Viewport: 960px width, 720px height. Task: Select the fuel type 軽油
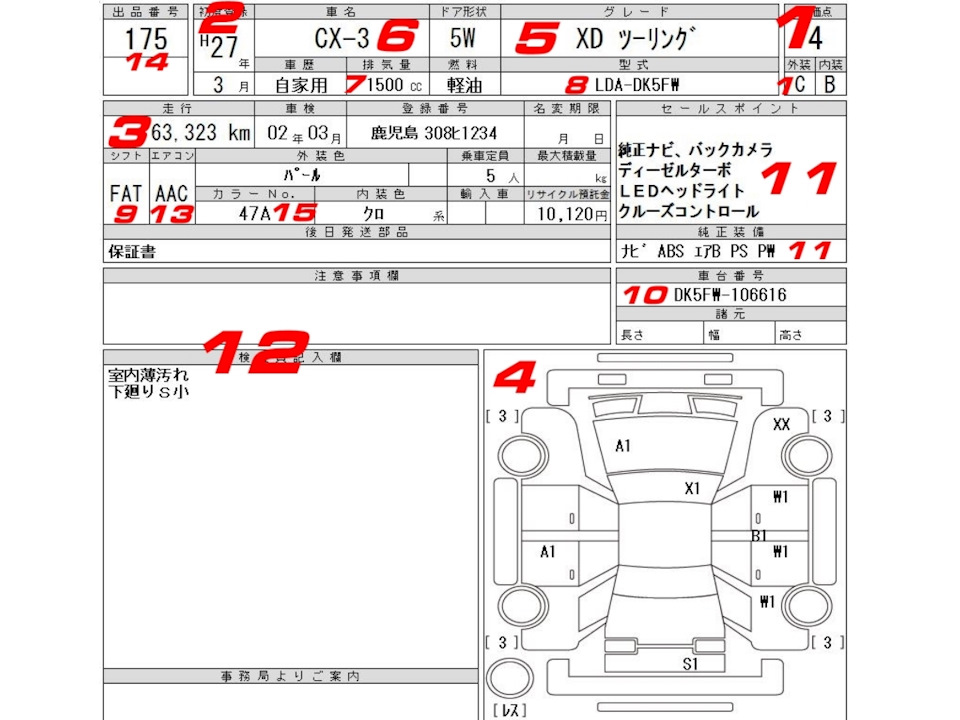click(465, 84)
